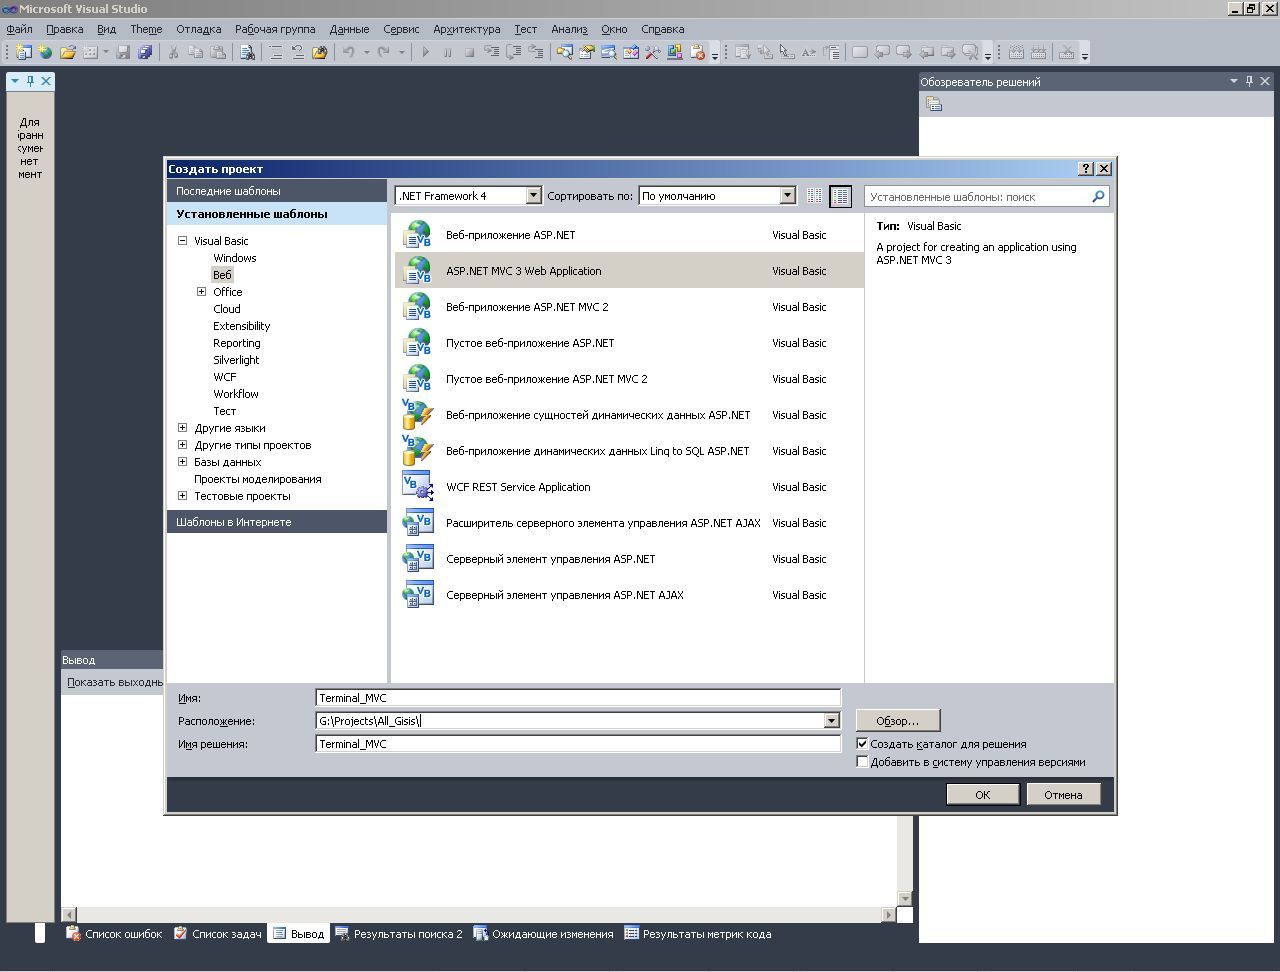
Task: Click the Copy toolbar icon
Action: pos(196,52)
